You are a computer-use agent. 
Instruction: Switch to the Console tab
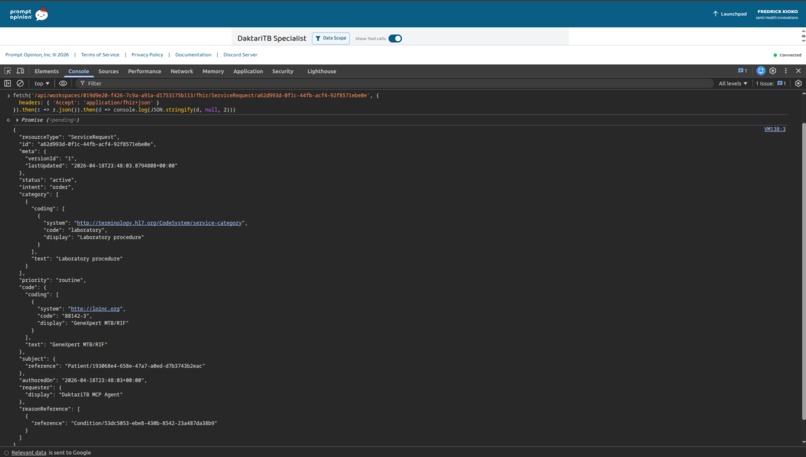pos(79,71)
